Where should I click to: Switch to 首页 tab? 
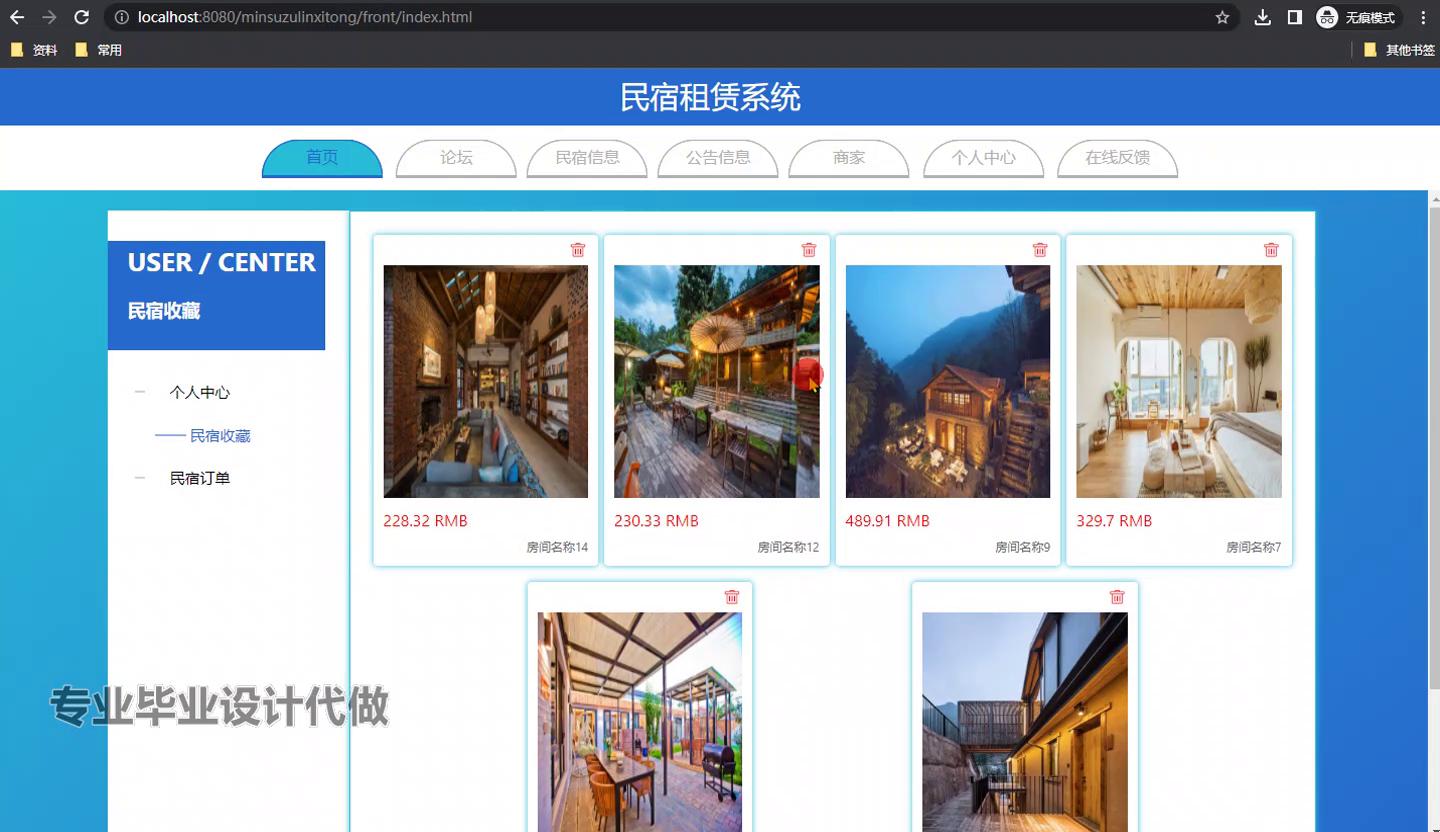[x=322, y=158]
